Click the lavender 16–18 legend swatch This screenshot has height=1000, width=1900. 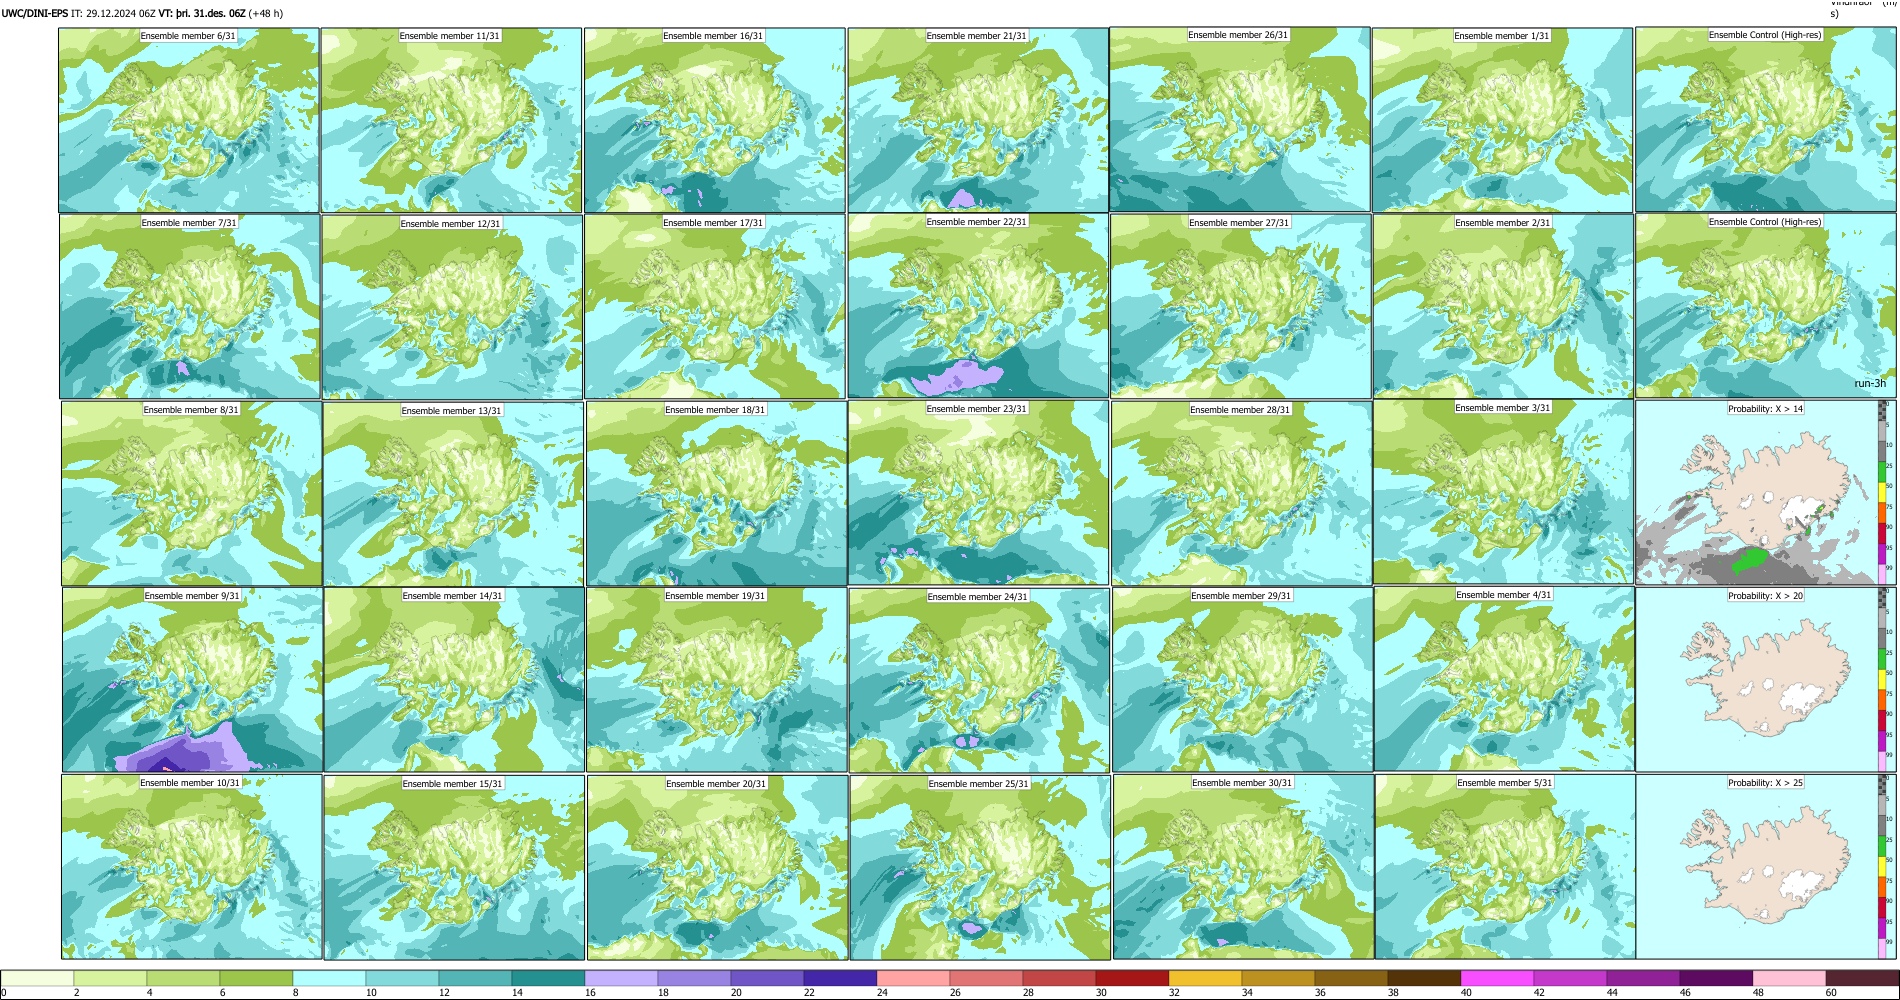[621, 978]
